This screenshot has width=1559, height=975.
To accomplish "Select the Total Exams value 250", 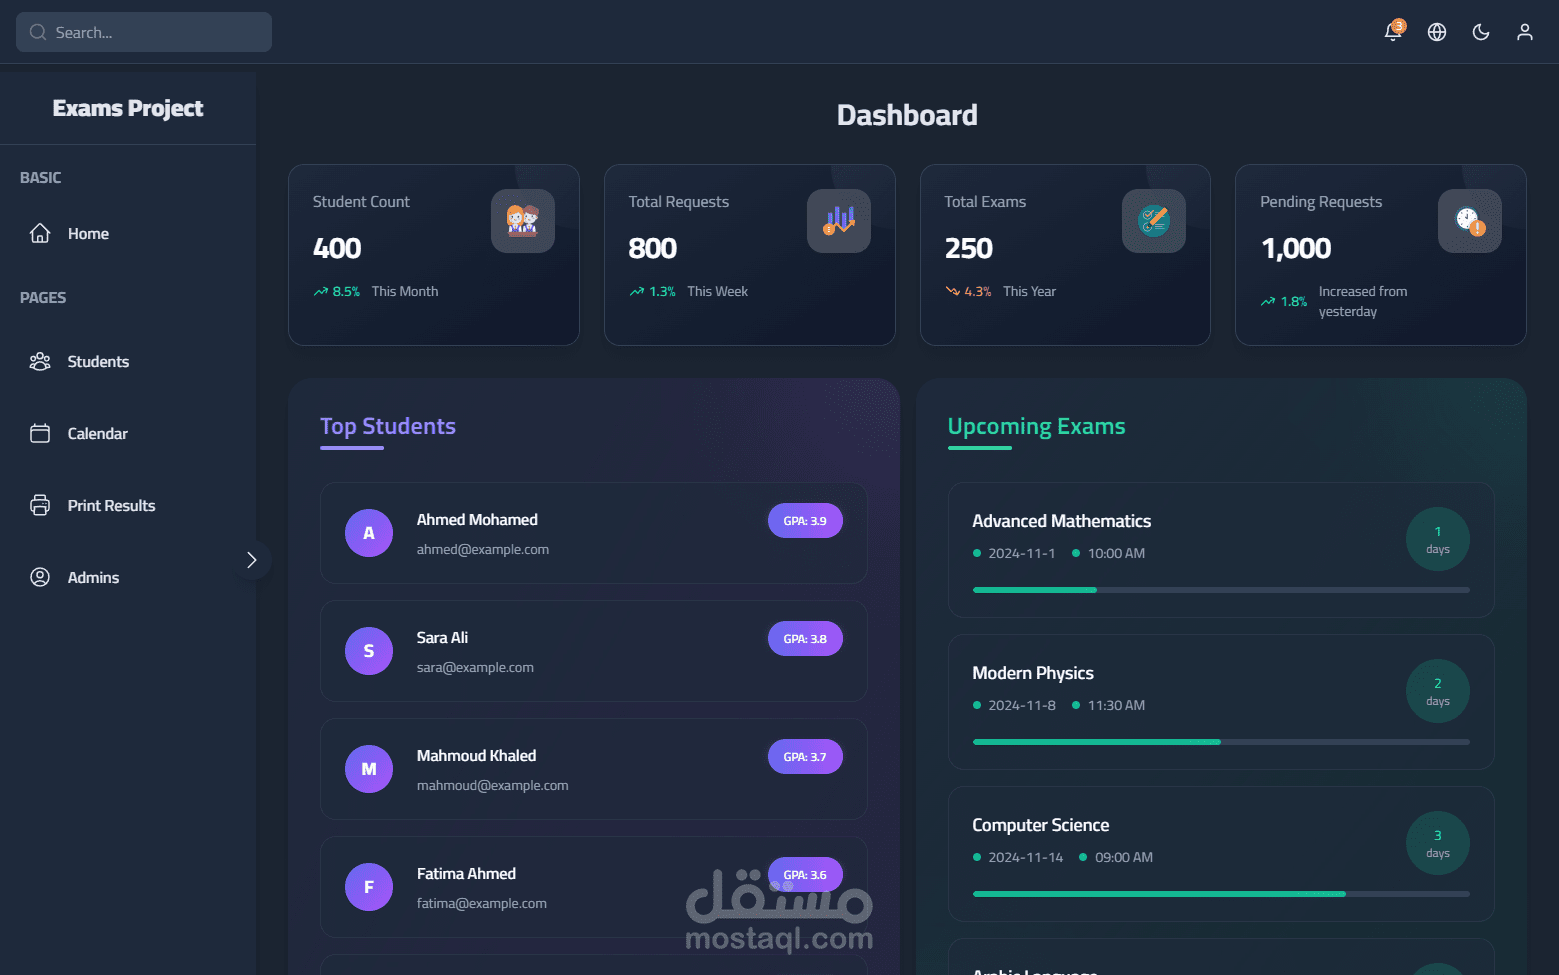I will (969, 248).
